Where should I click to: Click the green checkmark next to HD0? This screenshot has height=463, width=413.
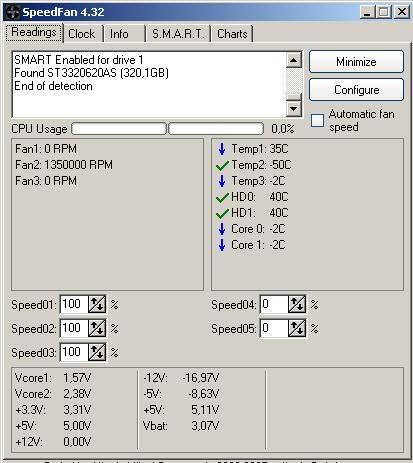(222, 197)
